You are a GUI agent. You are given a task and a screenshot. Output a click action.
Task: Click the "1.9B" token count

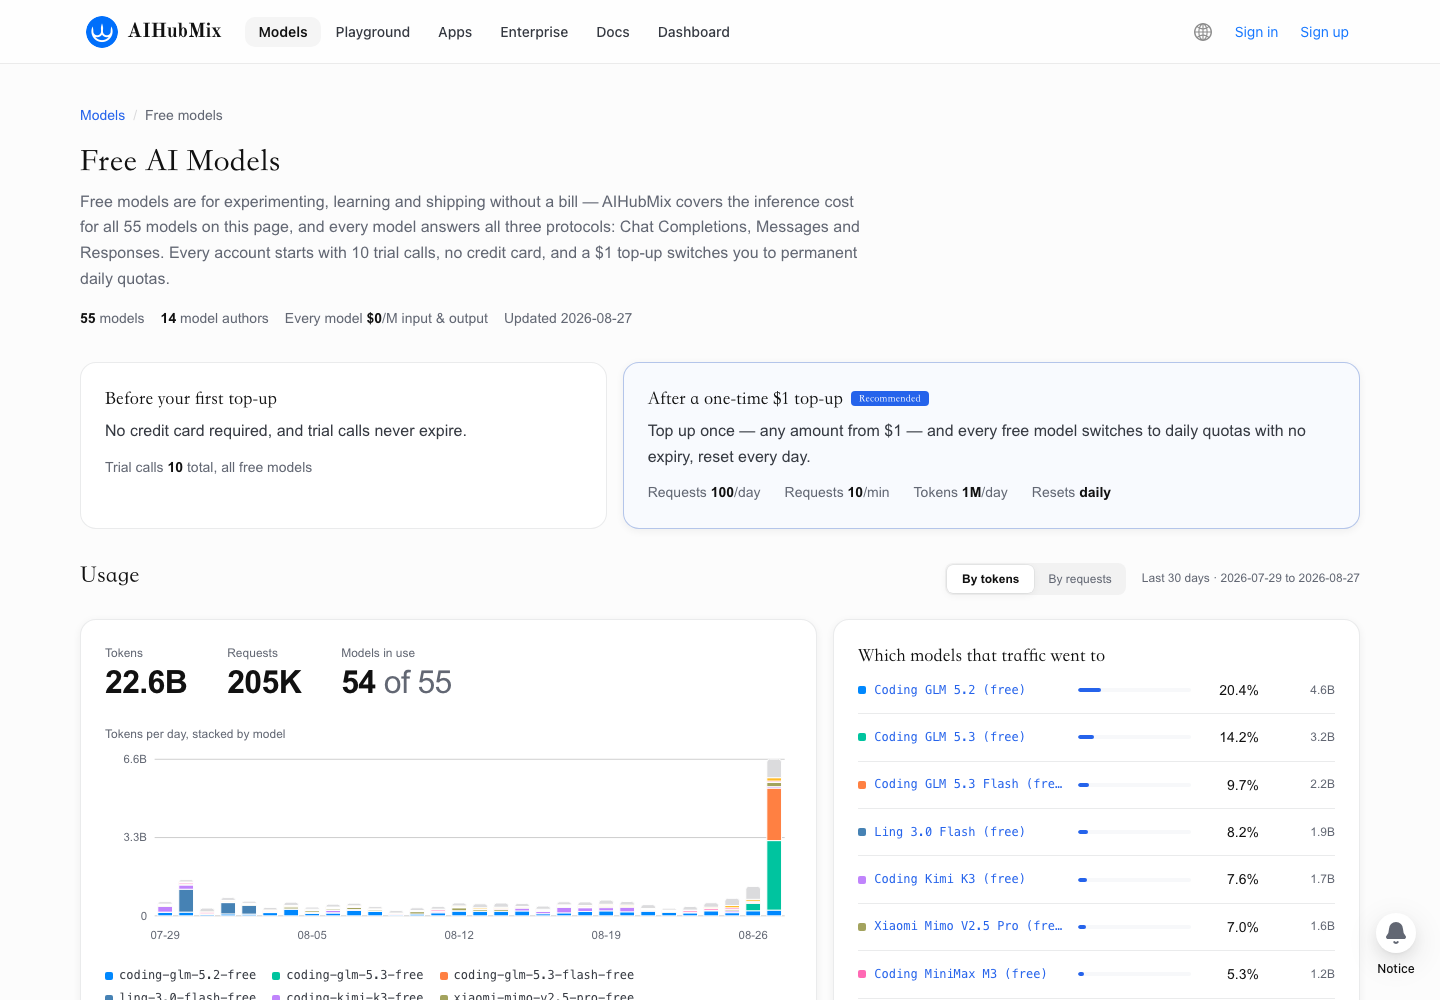point(1322,832)
